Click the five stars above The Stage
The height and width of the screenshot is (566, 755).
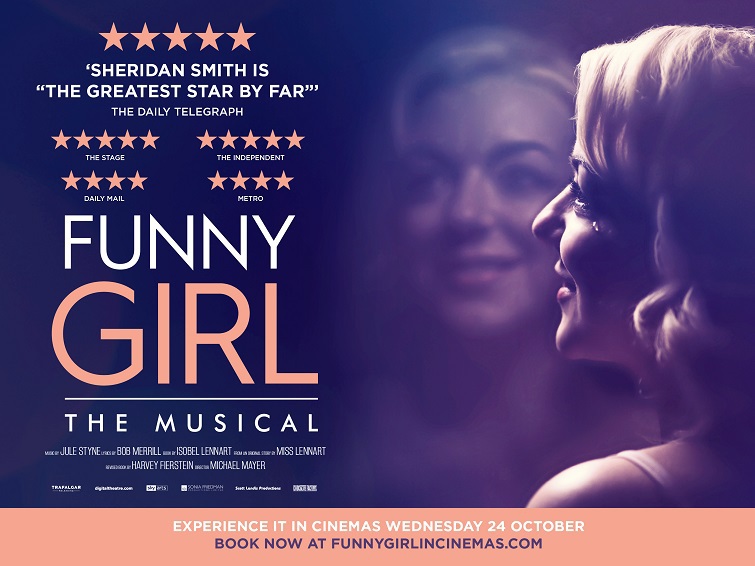pyautogui.click(x=105, y=139)
